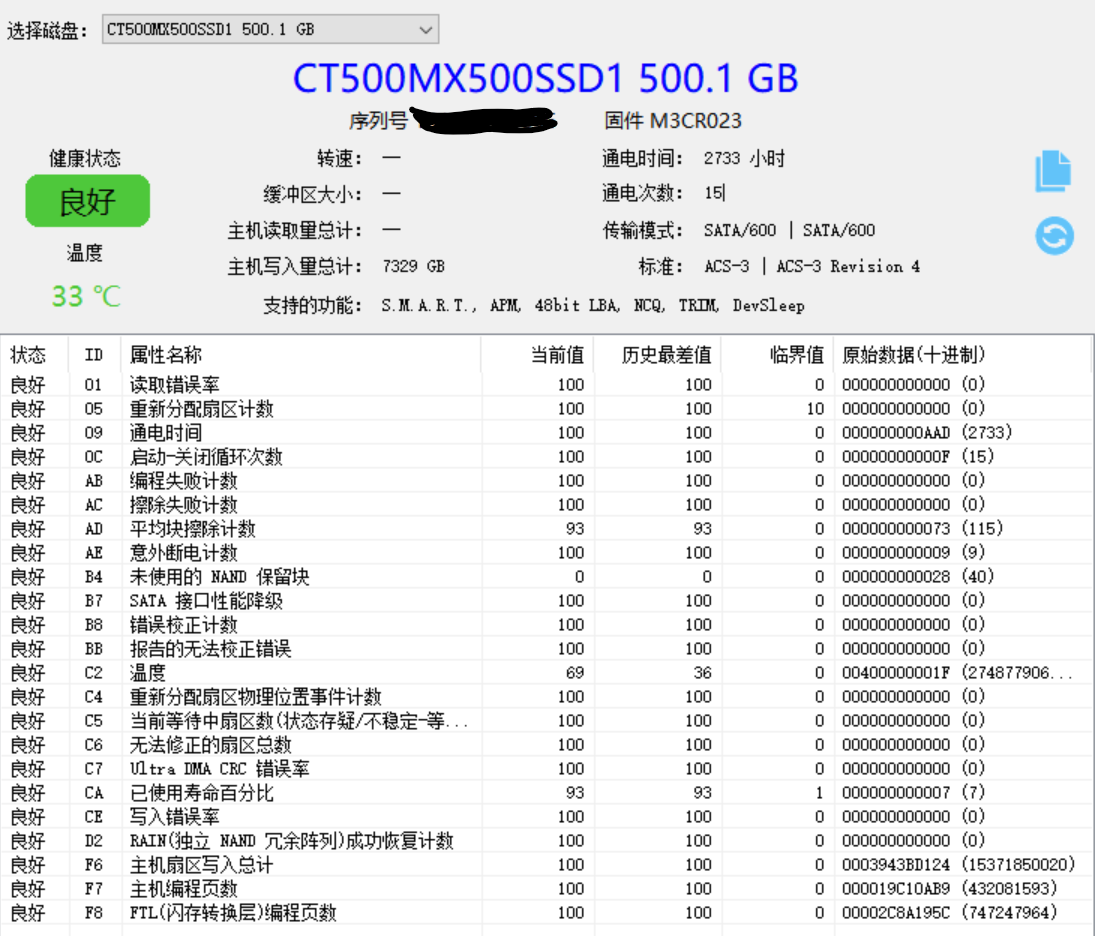This screenshot has height=936, width=1095.
Task: Select the 报告的无法校正错误 row
Action: [545, 648]
